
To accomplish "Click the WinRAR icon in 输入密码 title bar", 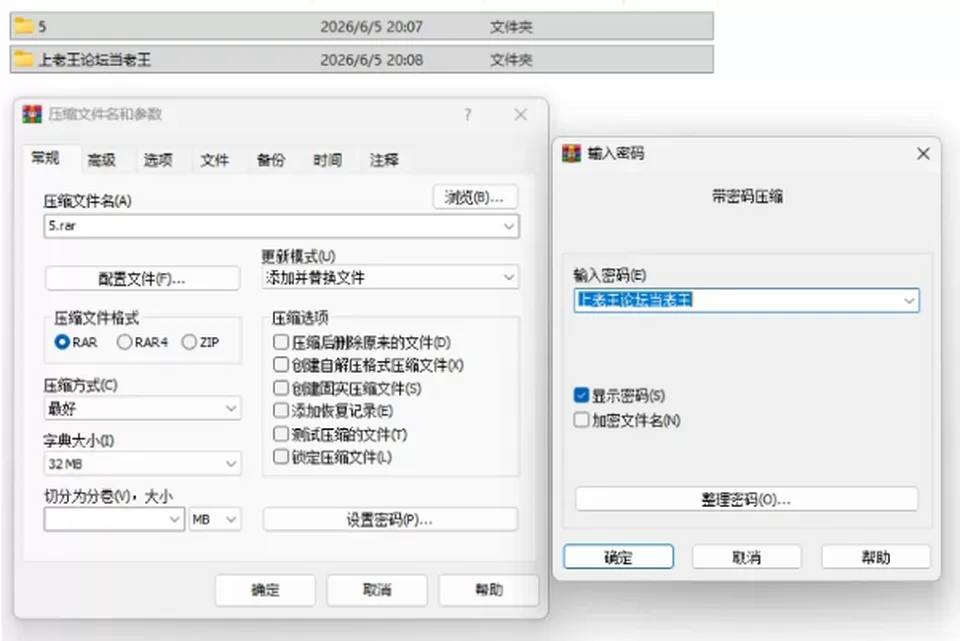I will click(x=571, y=153).
